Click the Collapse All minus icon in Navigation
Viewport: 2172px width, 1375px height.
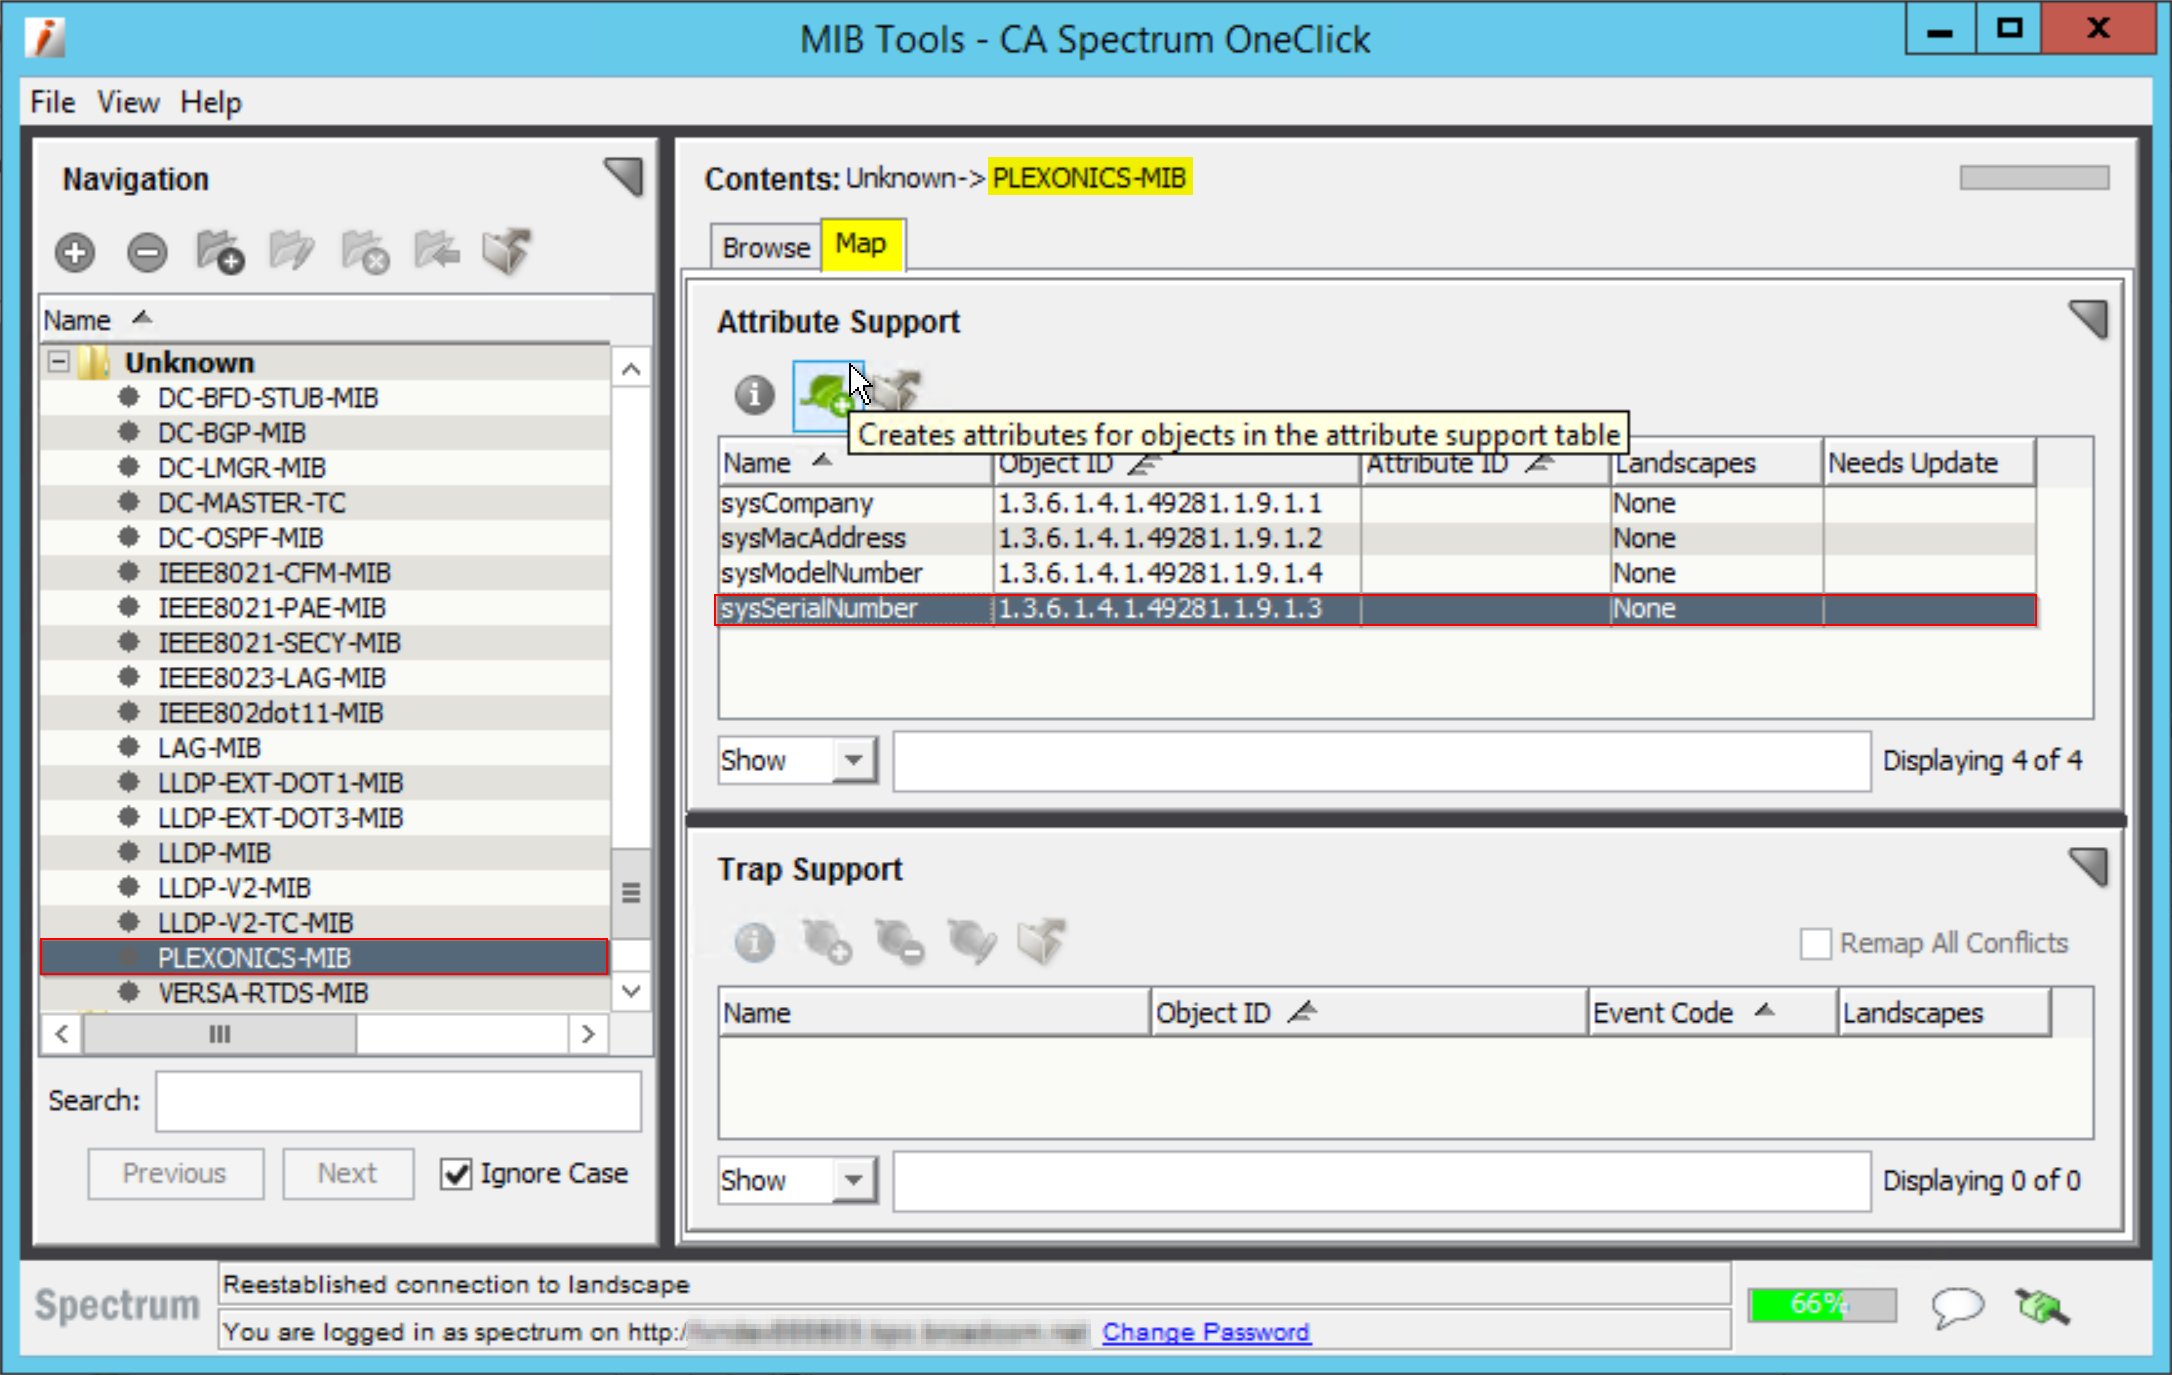point(147,253)
